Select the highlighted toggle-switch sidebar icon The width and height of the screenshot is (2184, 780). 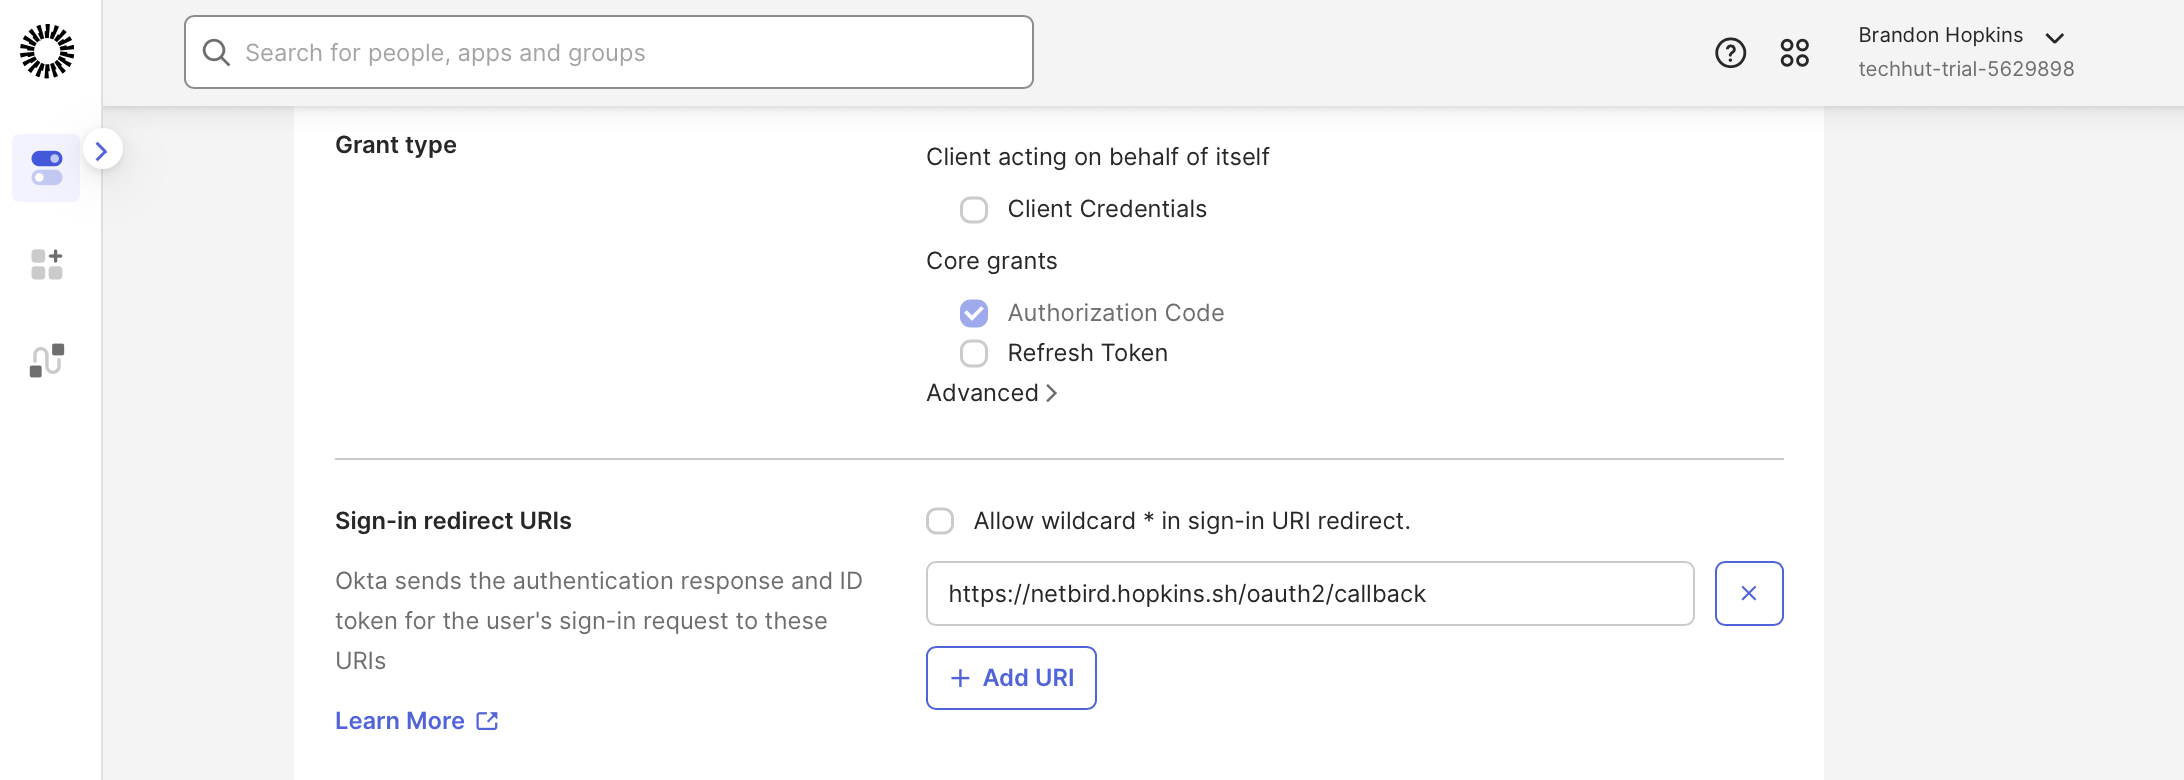pyautogui.click(x=46, y=168)
